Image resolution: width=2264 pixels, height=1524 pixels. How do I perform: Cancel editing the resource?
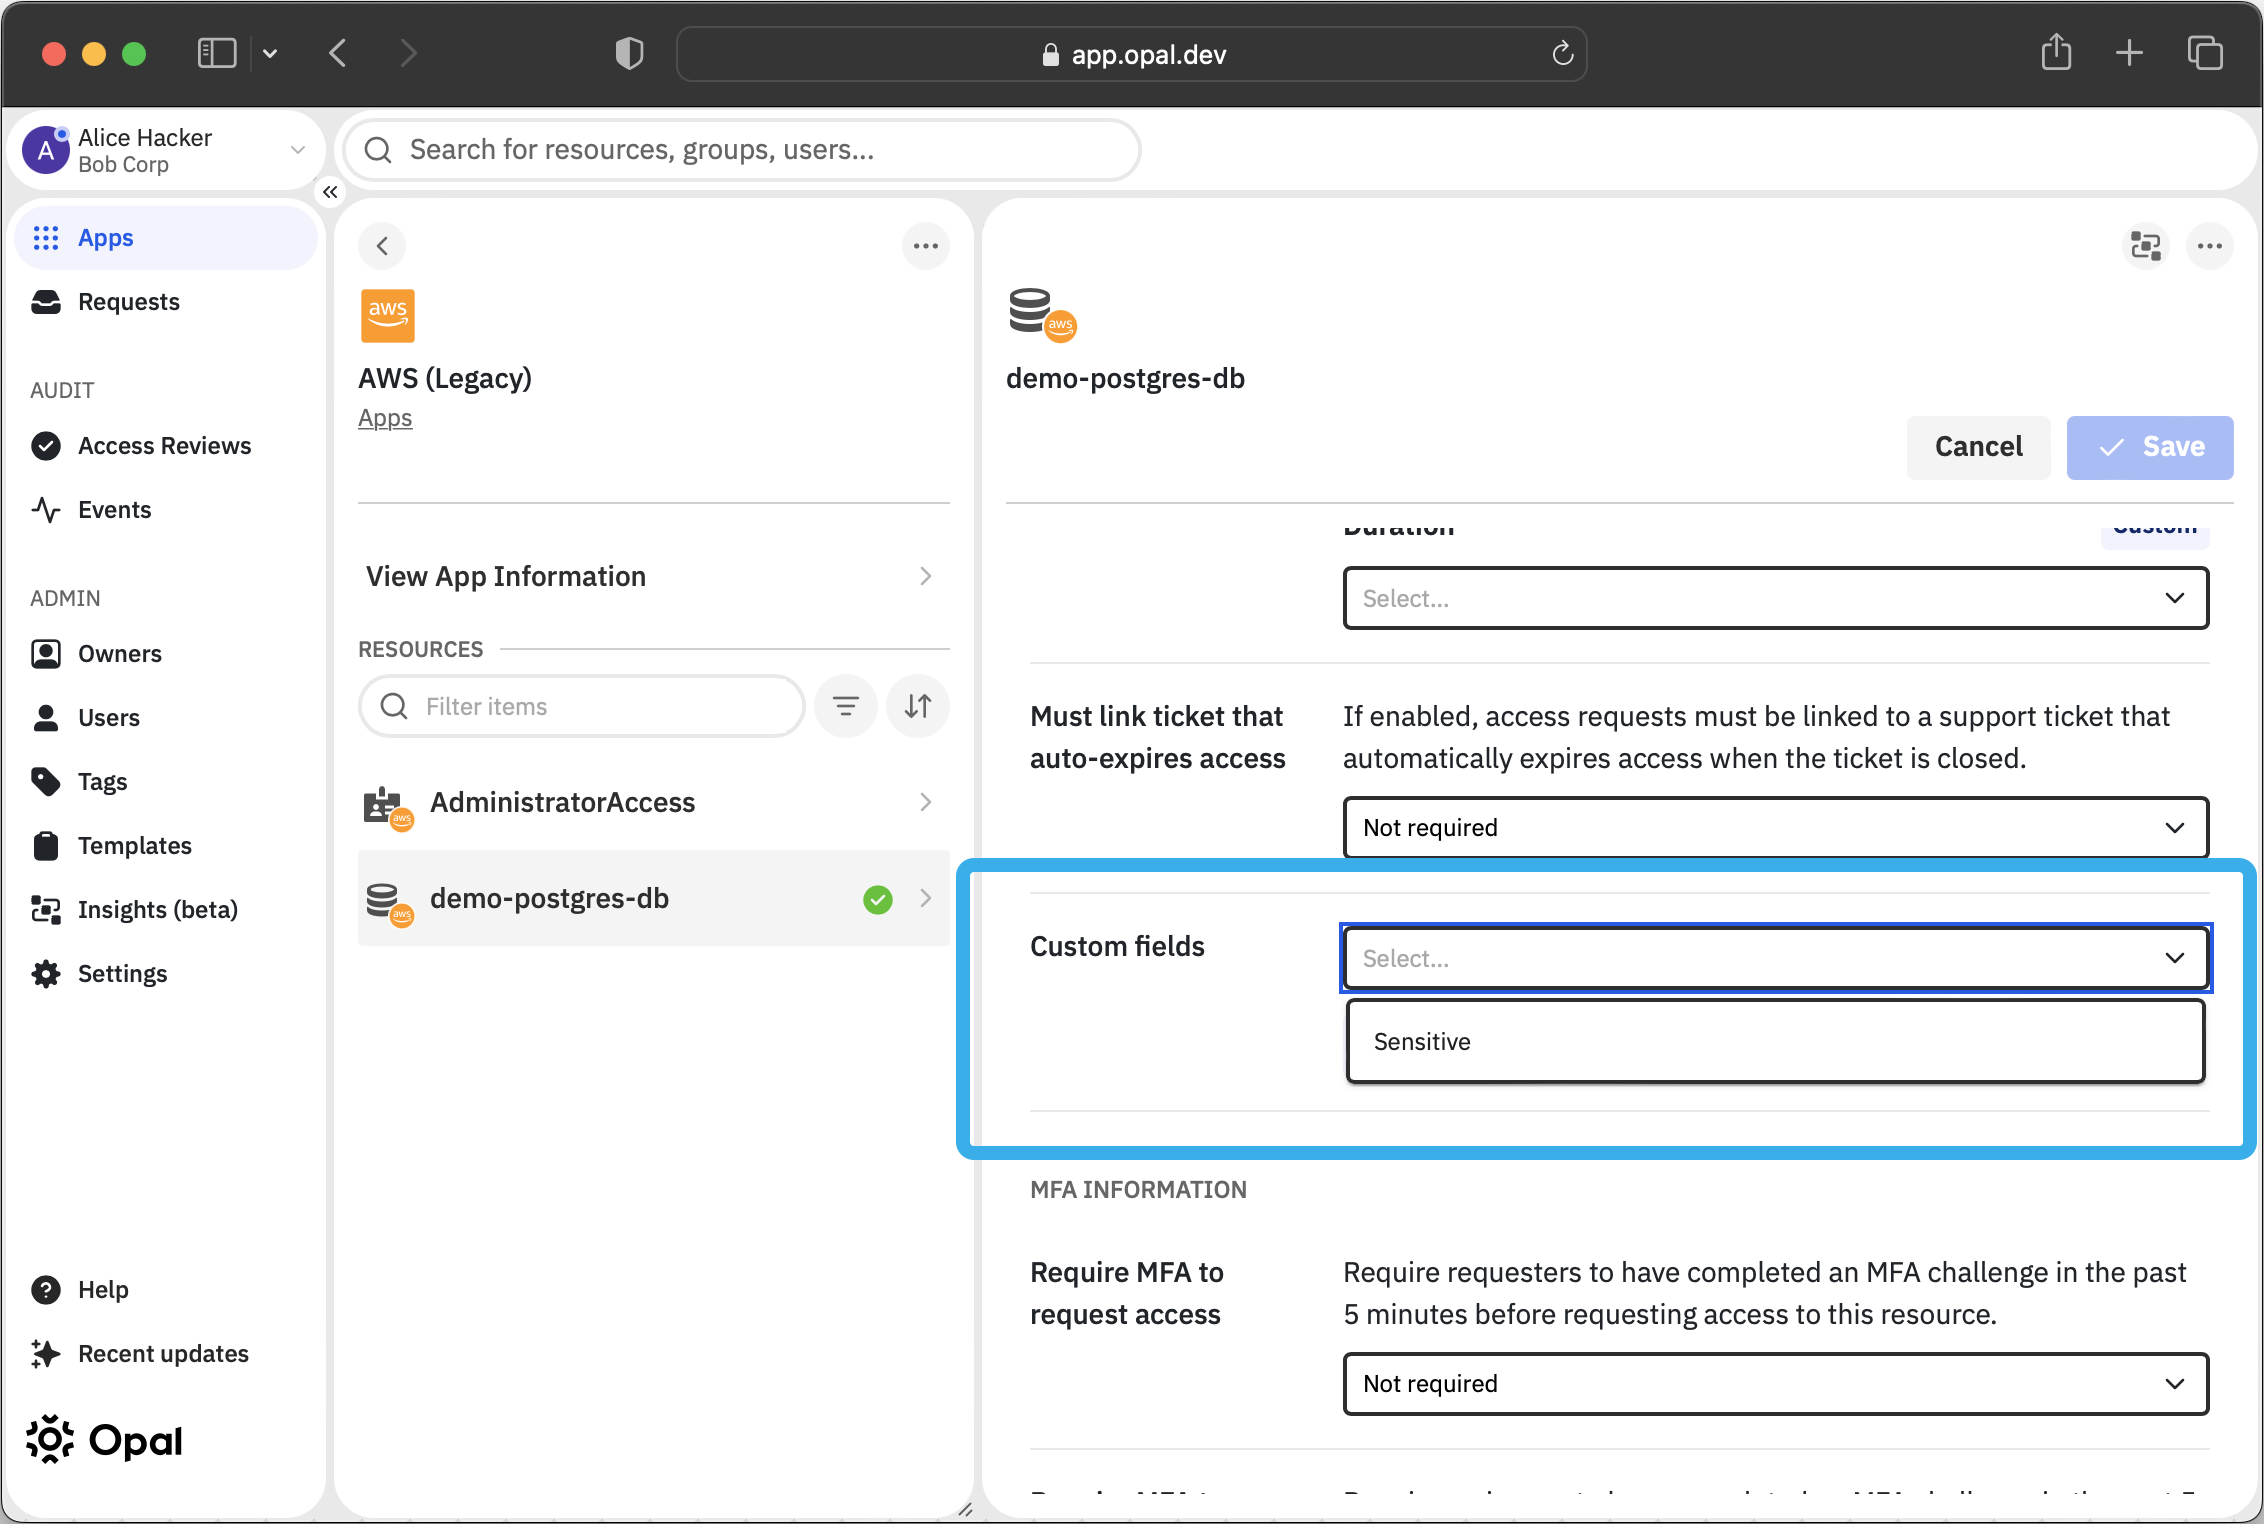click(x=1978, y=447)
